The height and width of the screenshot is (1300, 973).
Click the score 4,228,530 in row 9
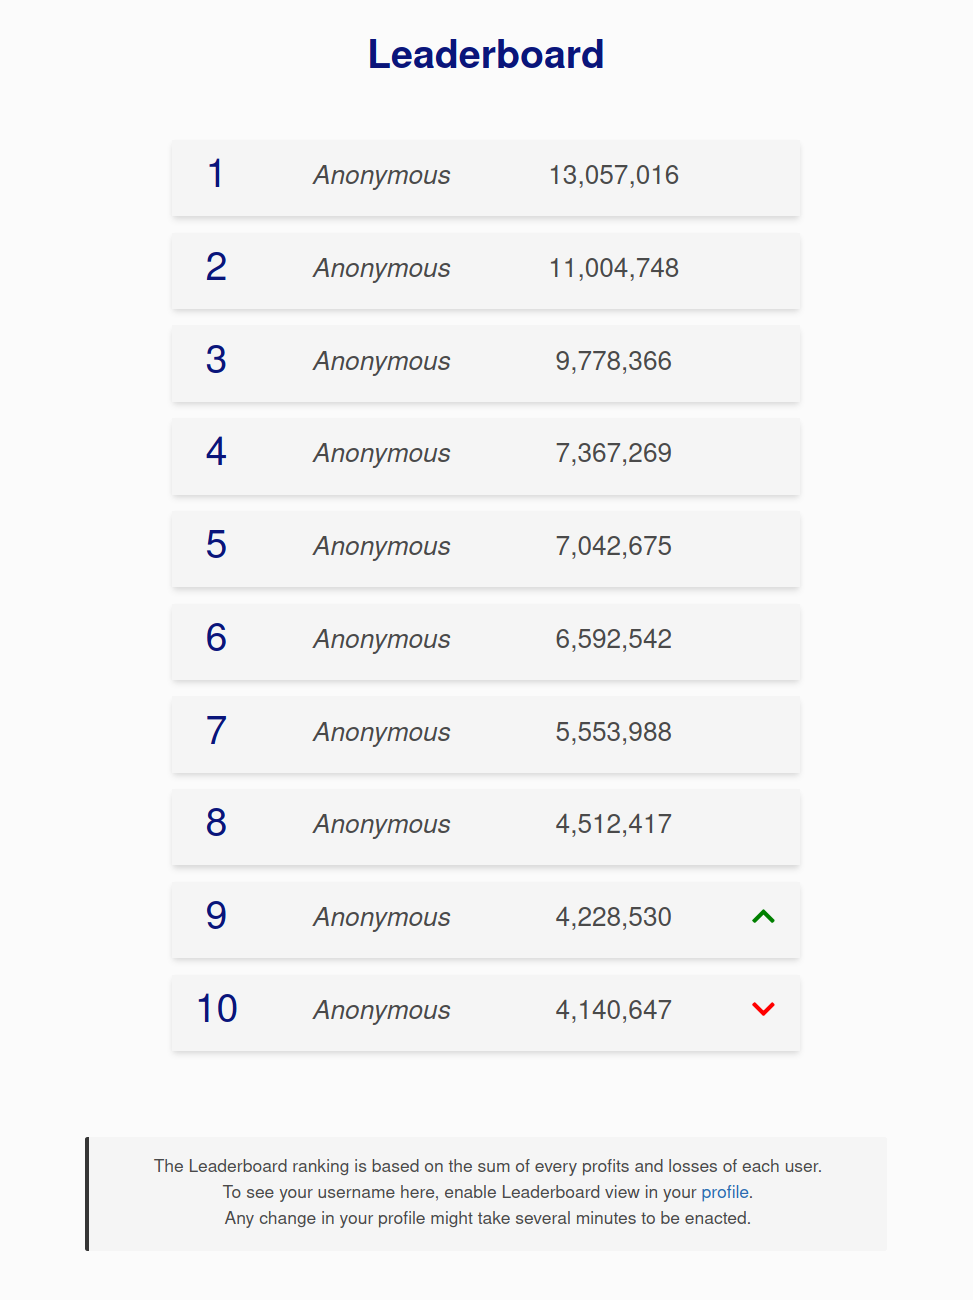pos(613,917)
